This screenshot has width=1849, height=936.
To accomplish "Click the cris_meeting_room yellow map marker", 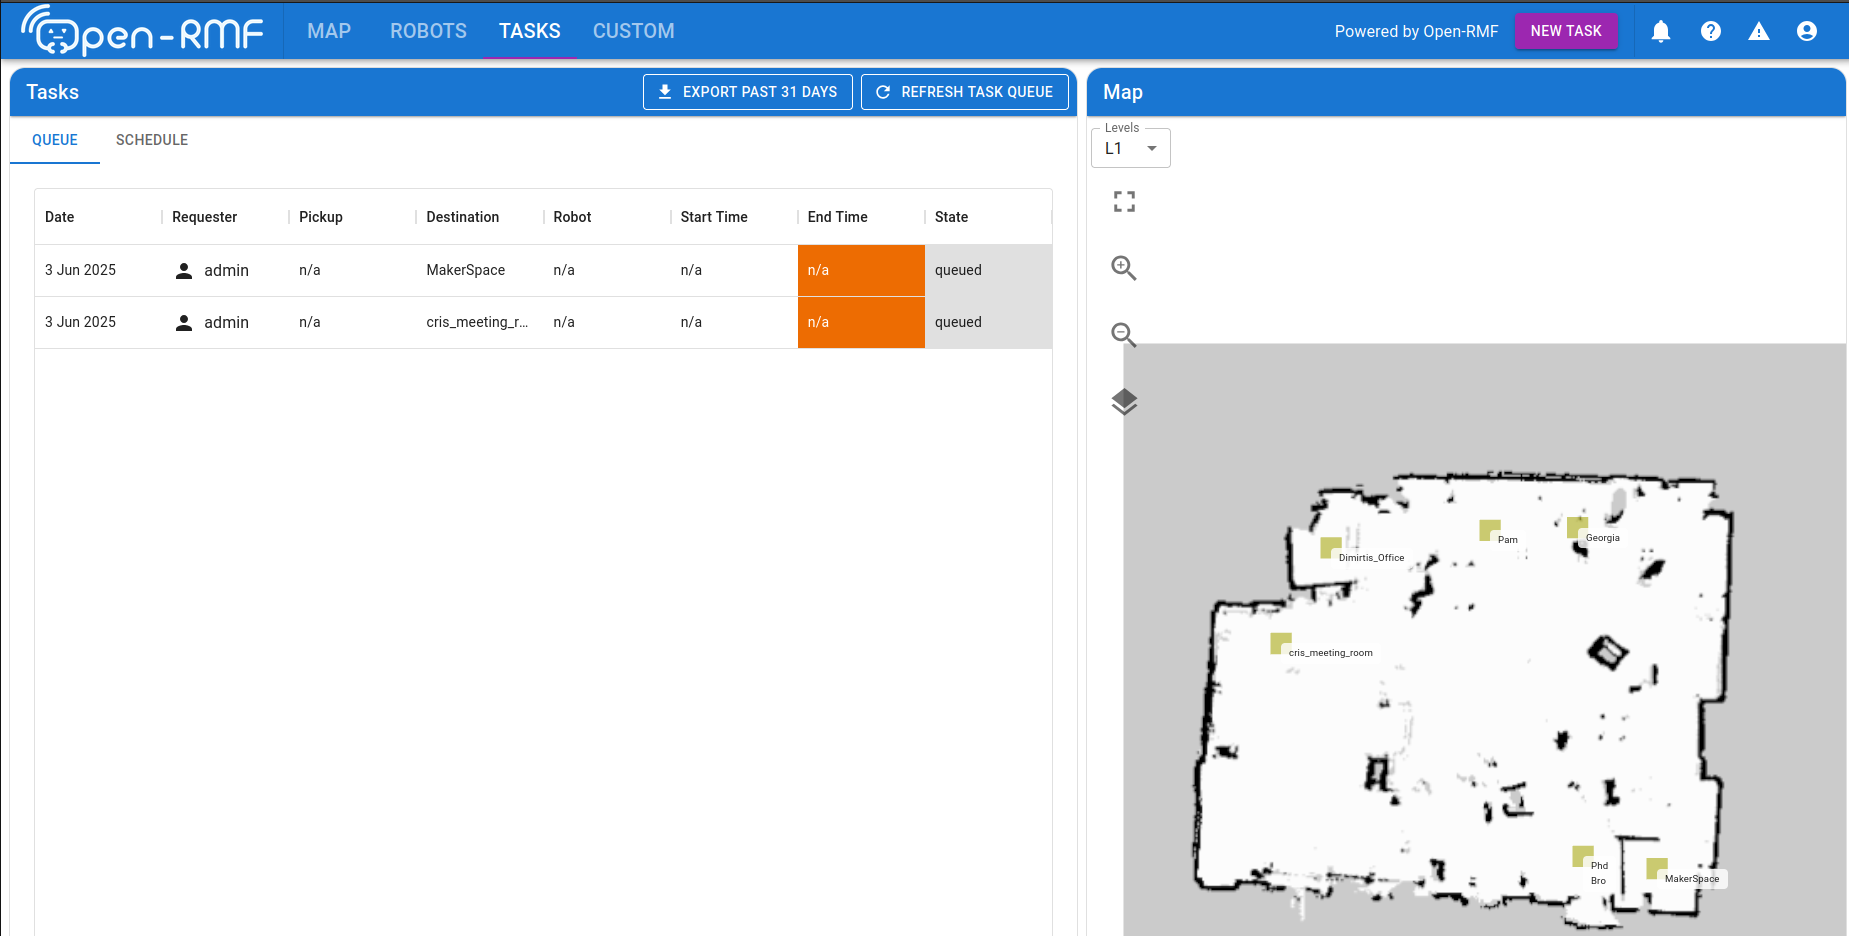I will point(1280,643).
